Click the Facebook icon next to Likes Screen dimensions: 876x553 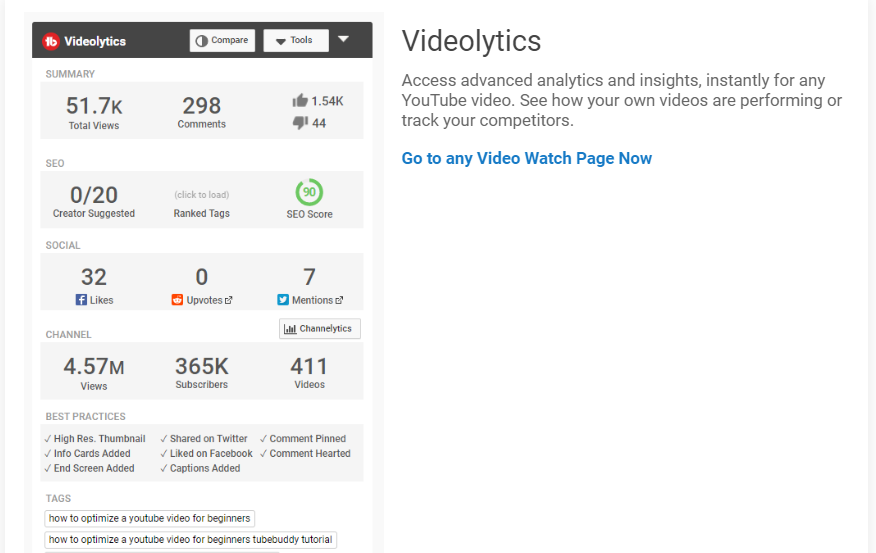pyautogui.click(x=81, y=300)
